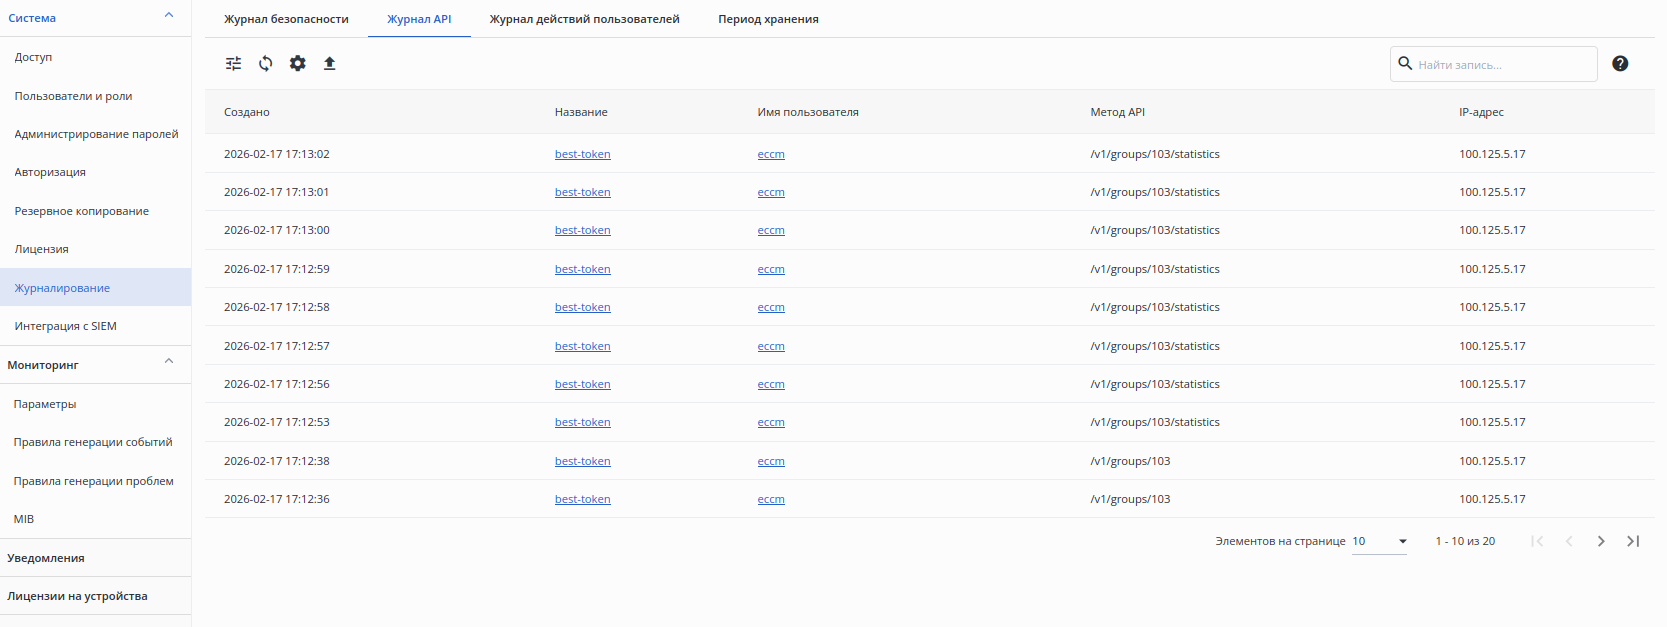This screenshot has width=1667, height=627.
Task: Click the search magnifier icon
Action: pos(1405,64)
